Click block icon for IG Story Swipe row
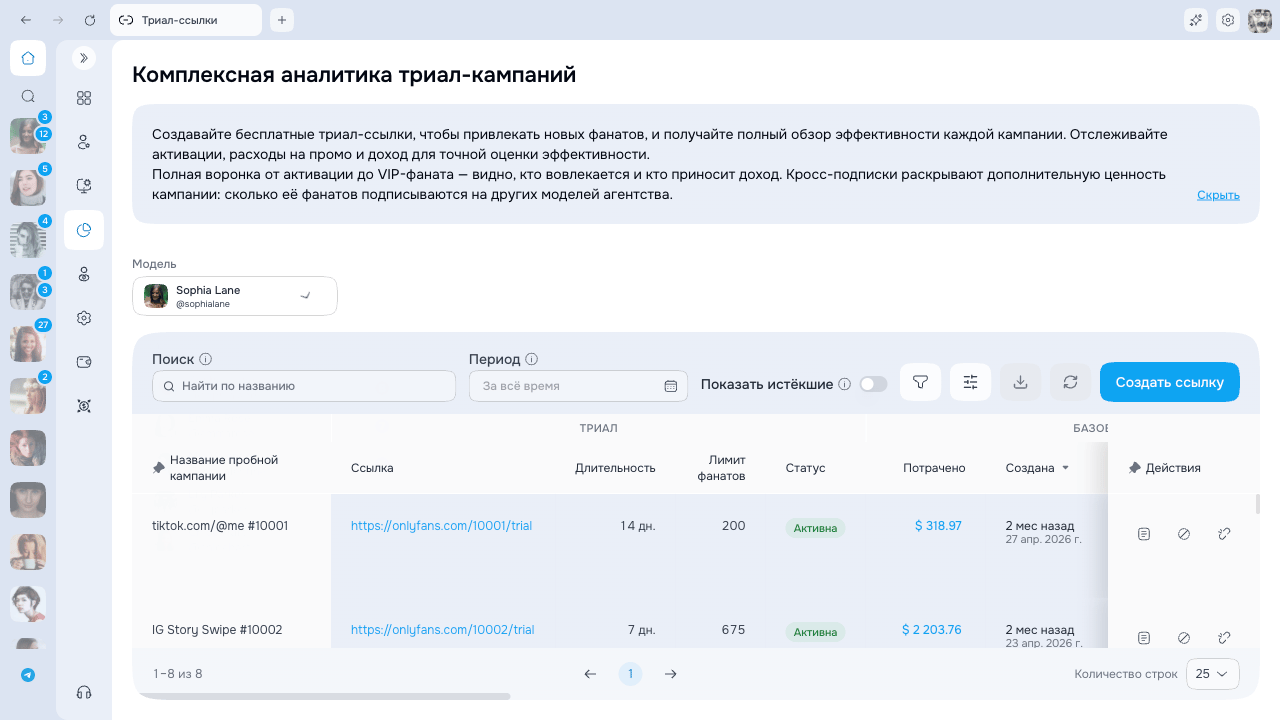The width and height of the screenshot is (1280, 720). (1184, 638)
